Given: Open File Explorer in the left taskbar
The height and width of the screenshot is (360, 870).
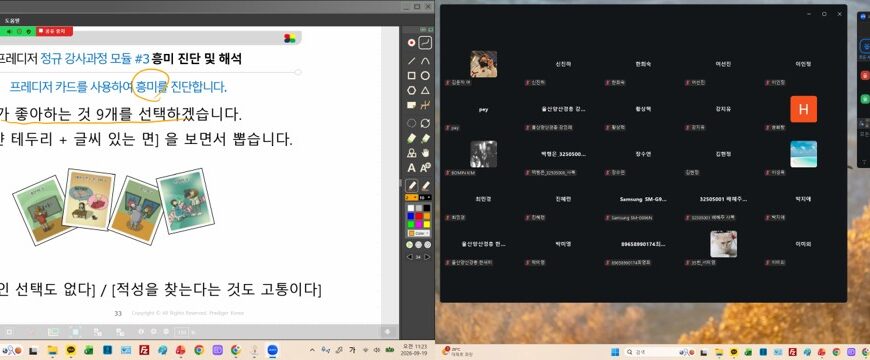Looking at the screenshot, I should pyautogui.click(x=52, y=350).
